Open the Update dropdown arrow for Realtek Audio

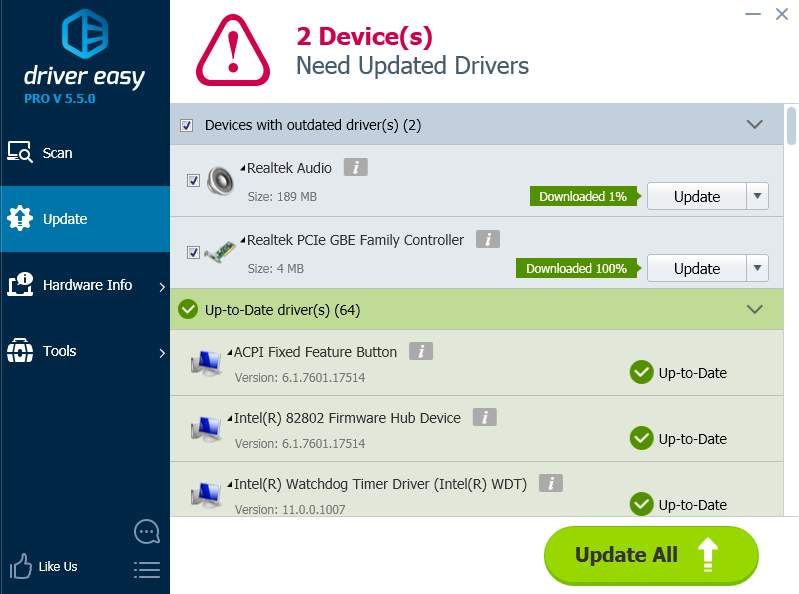pos(758,196)
